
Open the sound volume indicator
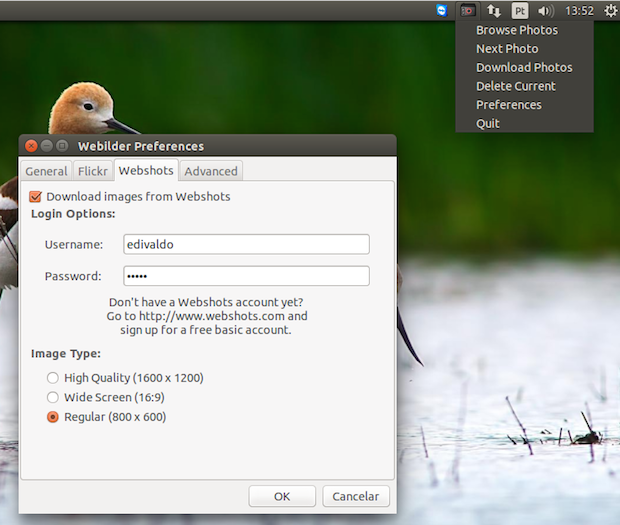(x=546, y=11)
